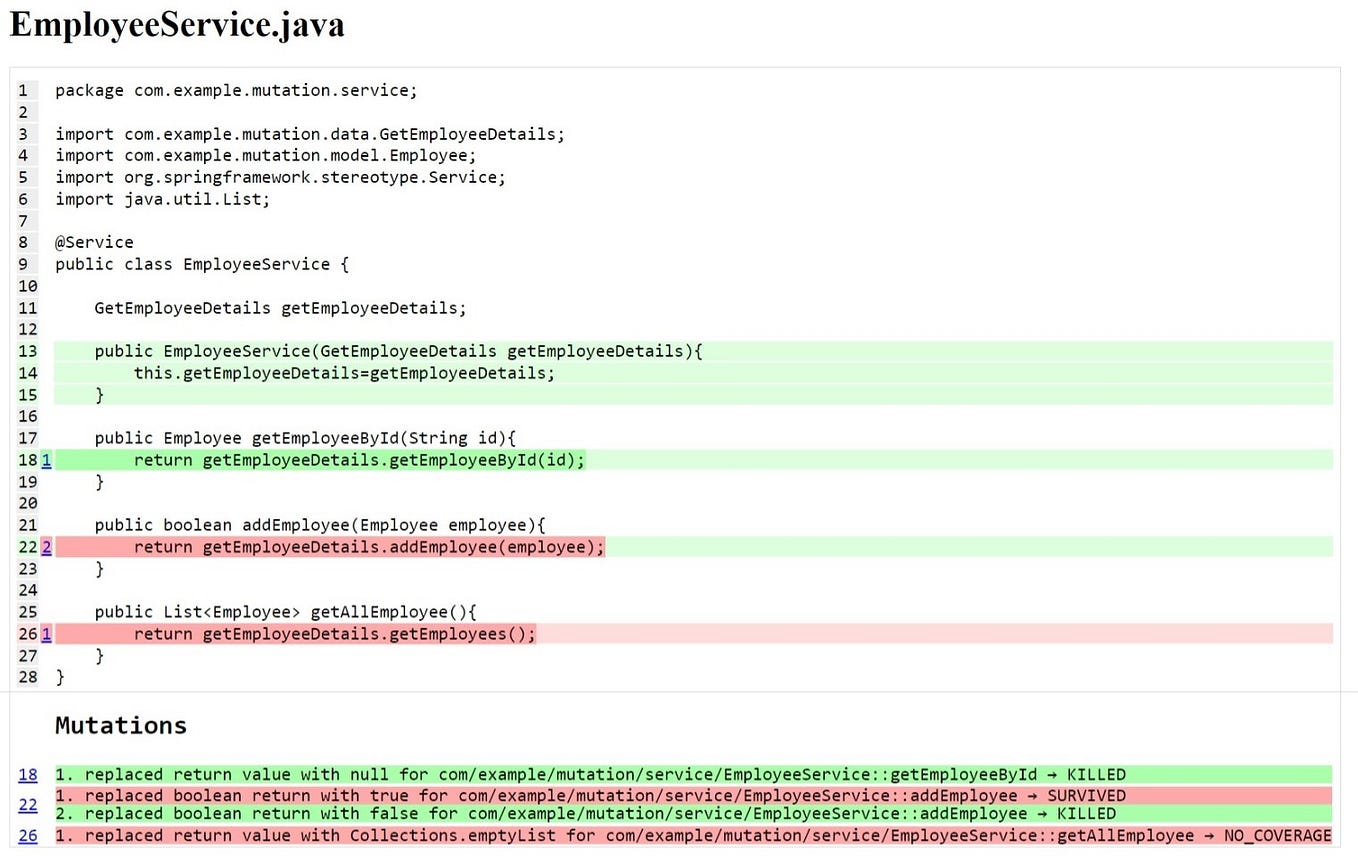Click line number 18 link in Mutations section
1358x862 pixels.
pos(27,775)
